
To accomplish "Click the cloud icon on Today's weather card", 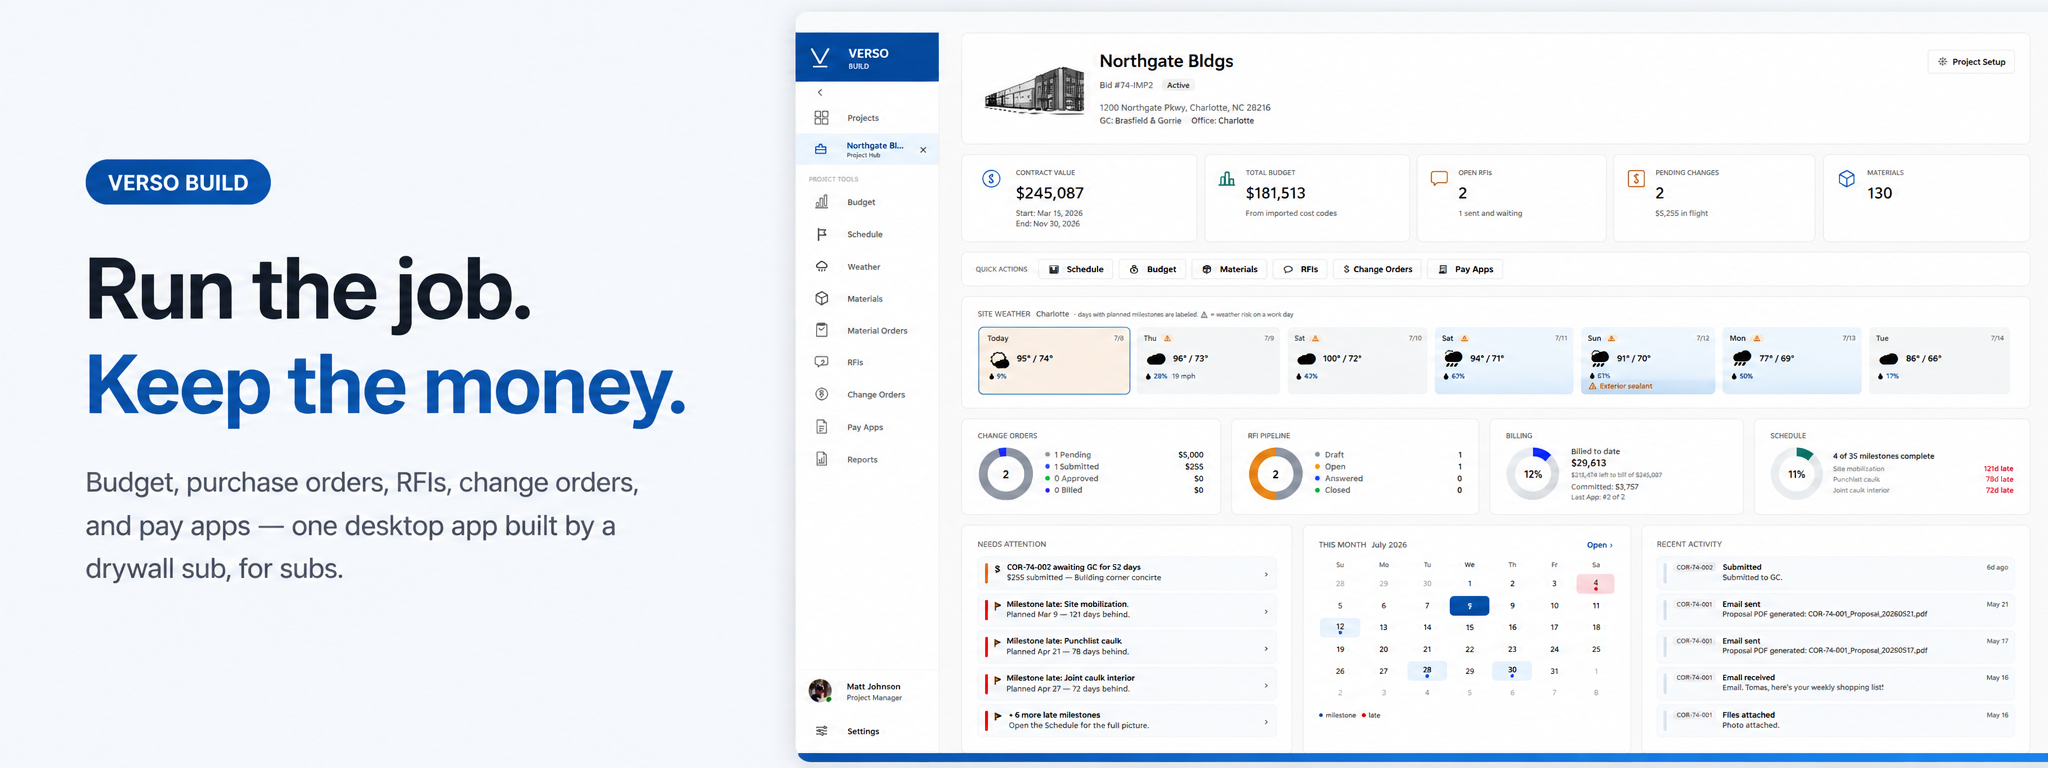I will (999, 359).
